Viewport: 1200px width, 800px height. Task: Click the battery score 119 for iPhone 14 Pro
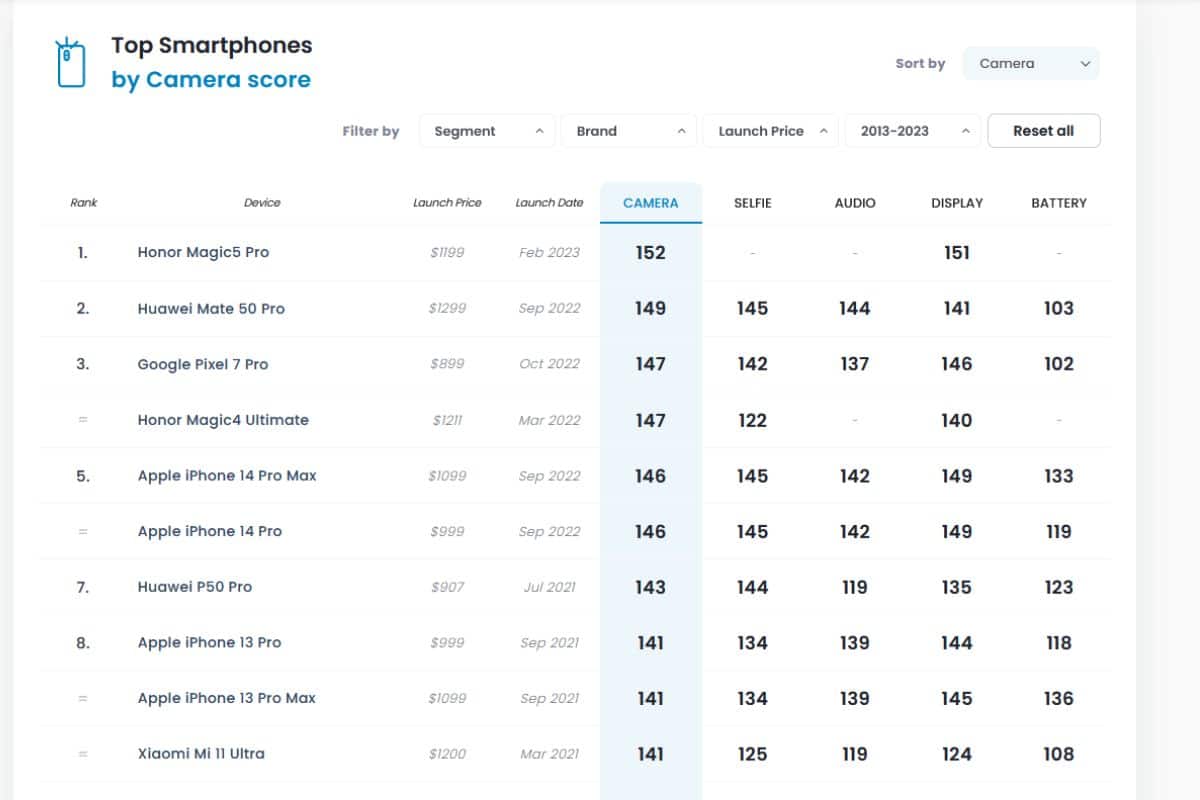(1059, 532)
